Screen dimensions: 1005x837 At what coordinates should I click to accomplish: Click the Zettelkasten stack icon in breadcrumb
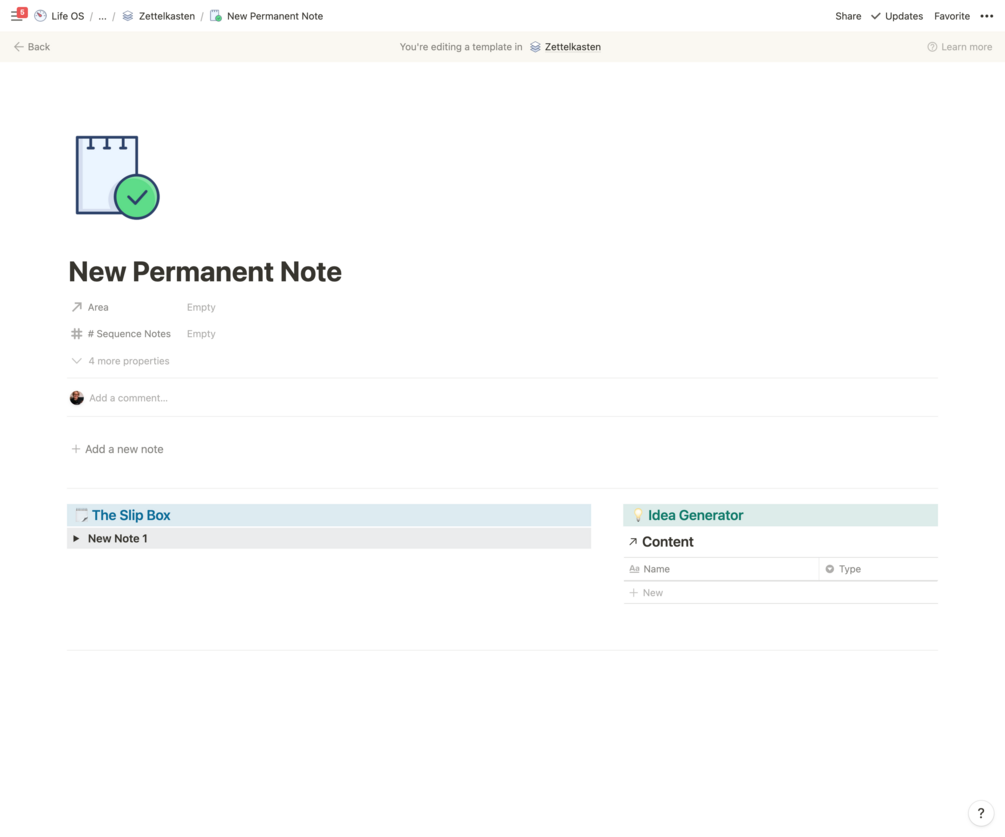coord(128,16)
